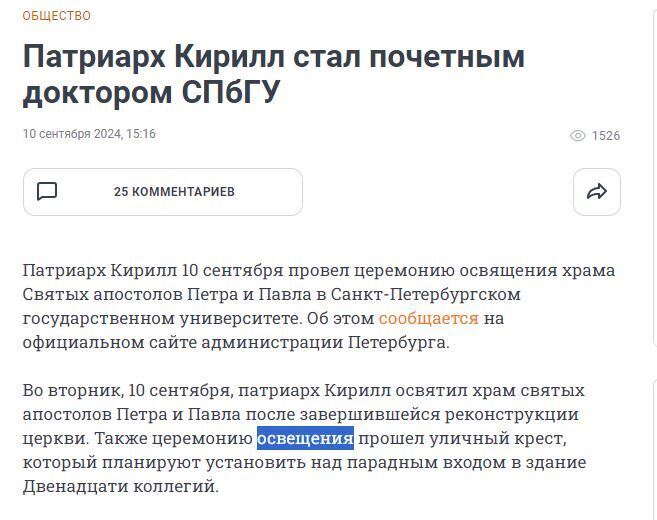Open the 25 КОММЕНТАРИЕВ button

click(174, 192)
